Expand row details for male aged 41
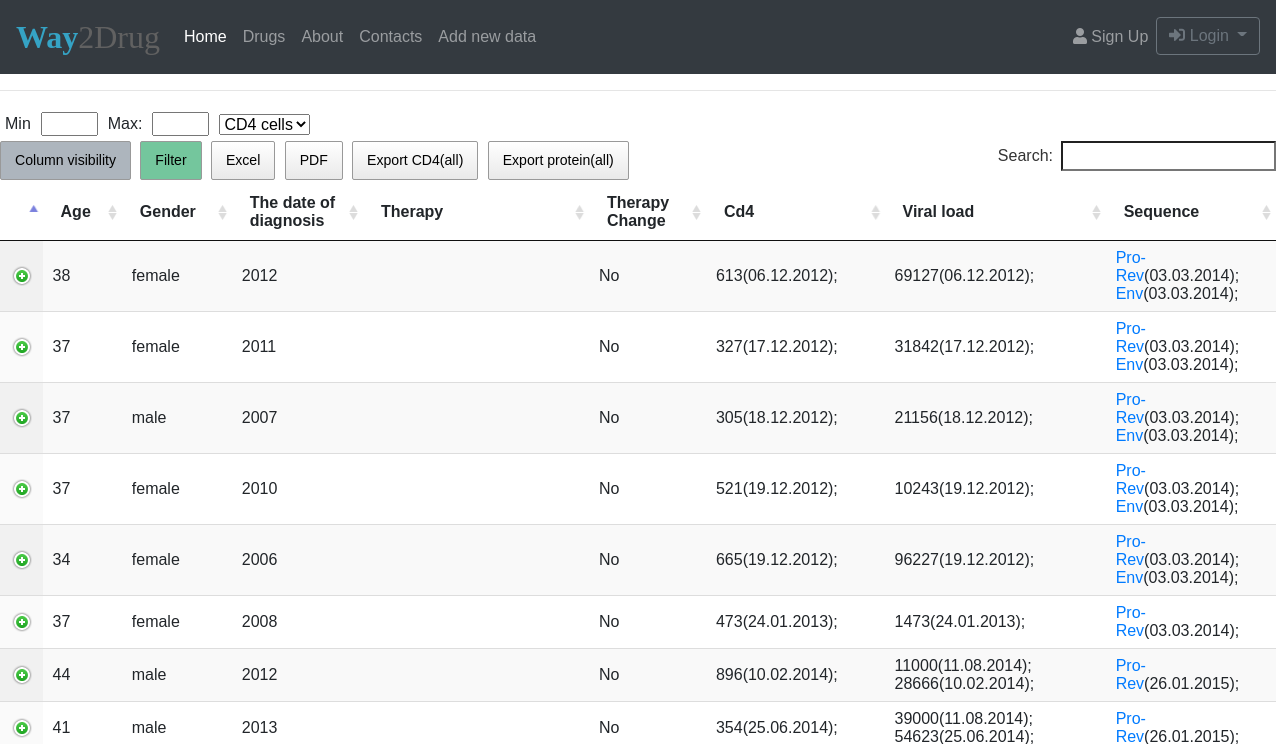 pyautogui.click(x=22, y=728)
